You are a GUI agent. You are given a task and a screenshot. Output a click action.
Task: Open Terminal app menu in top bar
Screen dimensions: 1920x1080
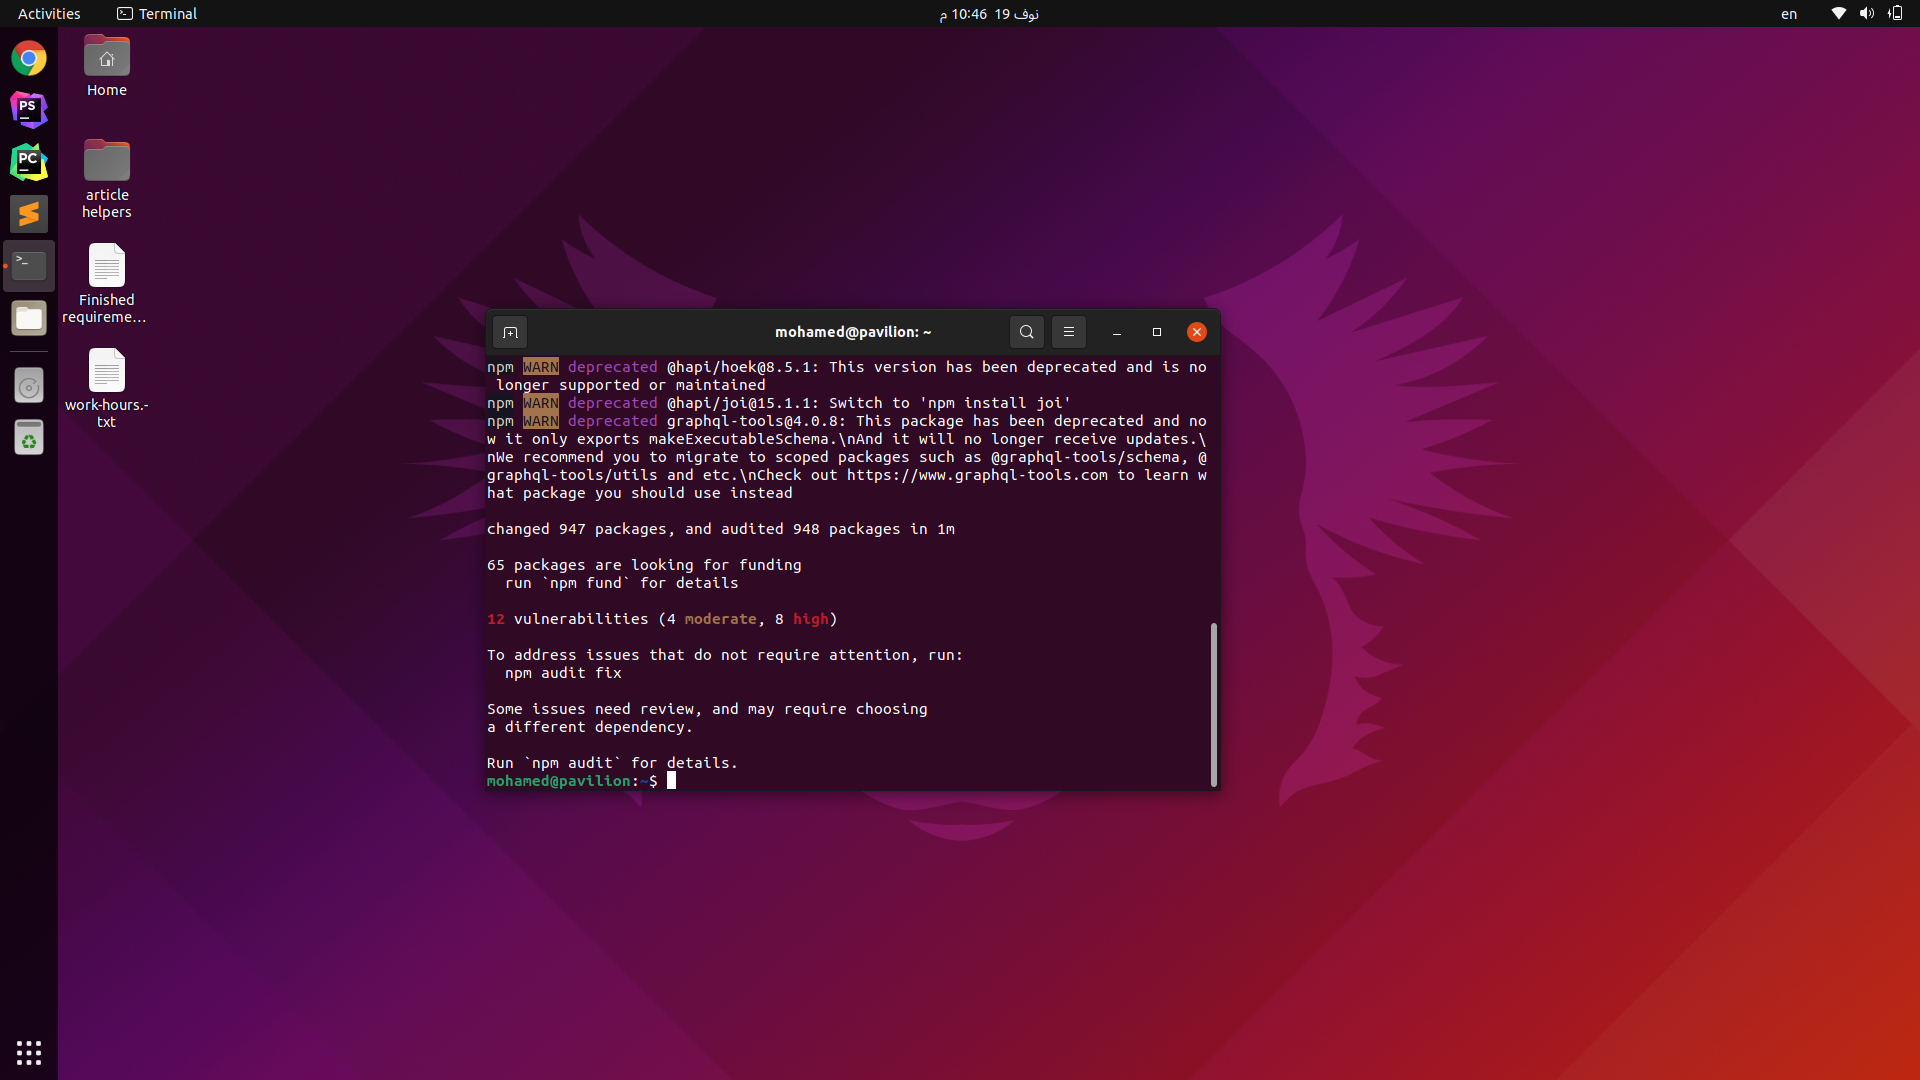157,14
